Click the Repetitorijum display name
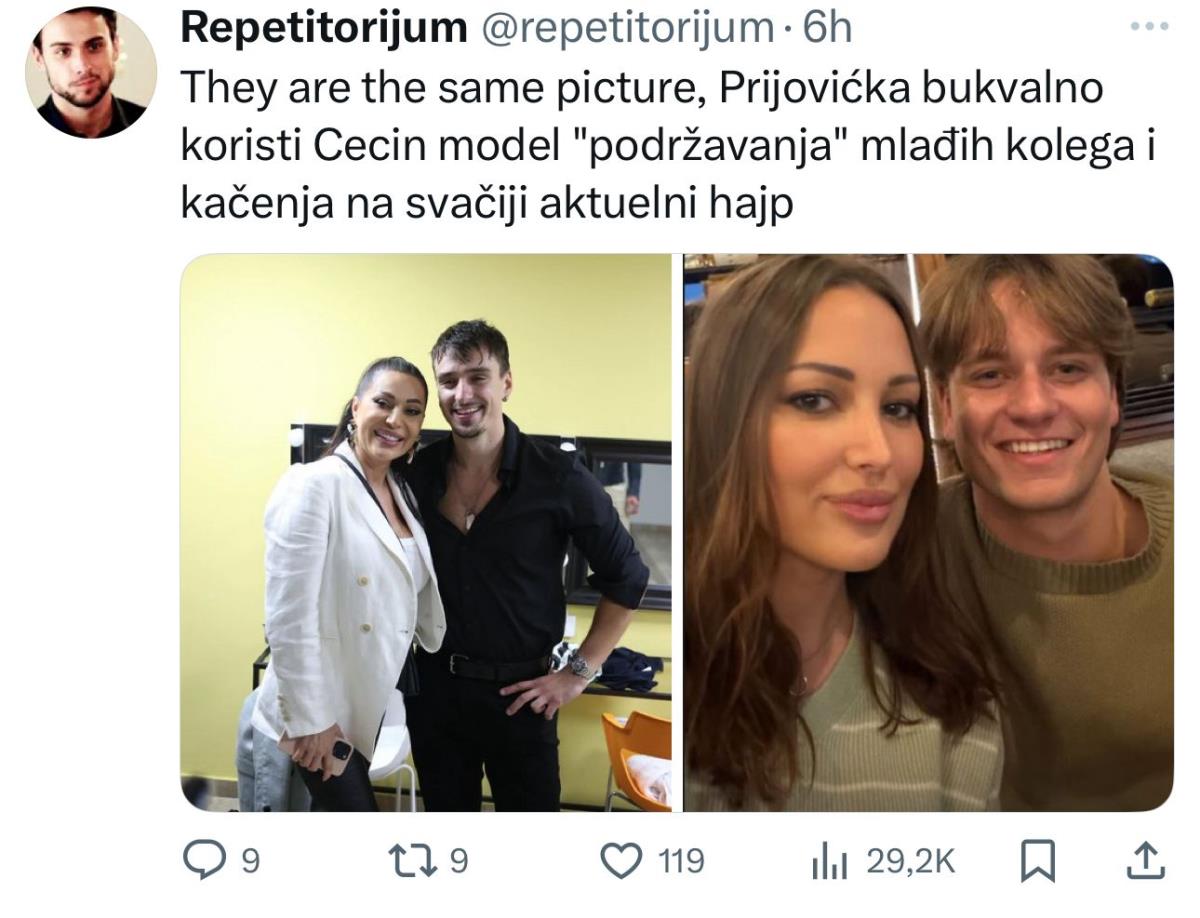The width and height of the screenshot is (1200, 918). 324,29
